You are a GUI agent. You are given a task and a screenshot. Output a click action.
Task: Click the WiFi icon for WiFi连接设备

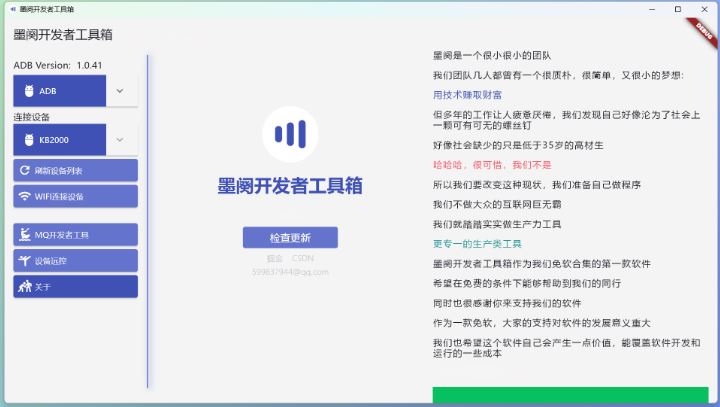tap(24, 197)
